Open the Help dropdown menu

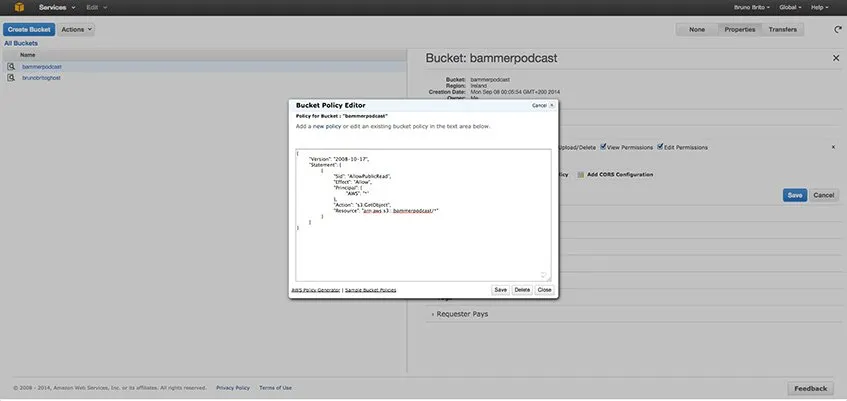[820, 8]
